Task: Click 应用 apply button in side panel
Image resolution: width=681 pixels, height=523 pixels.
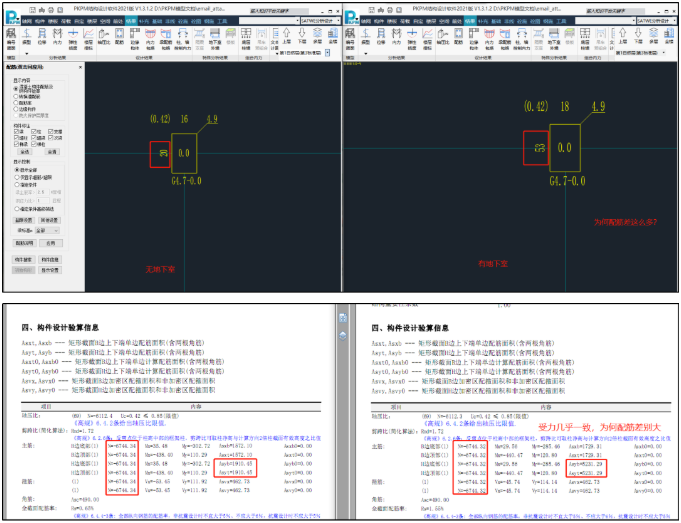Action: coord(51,243)
